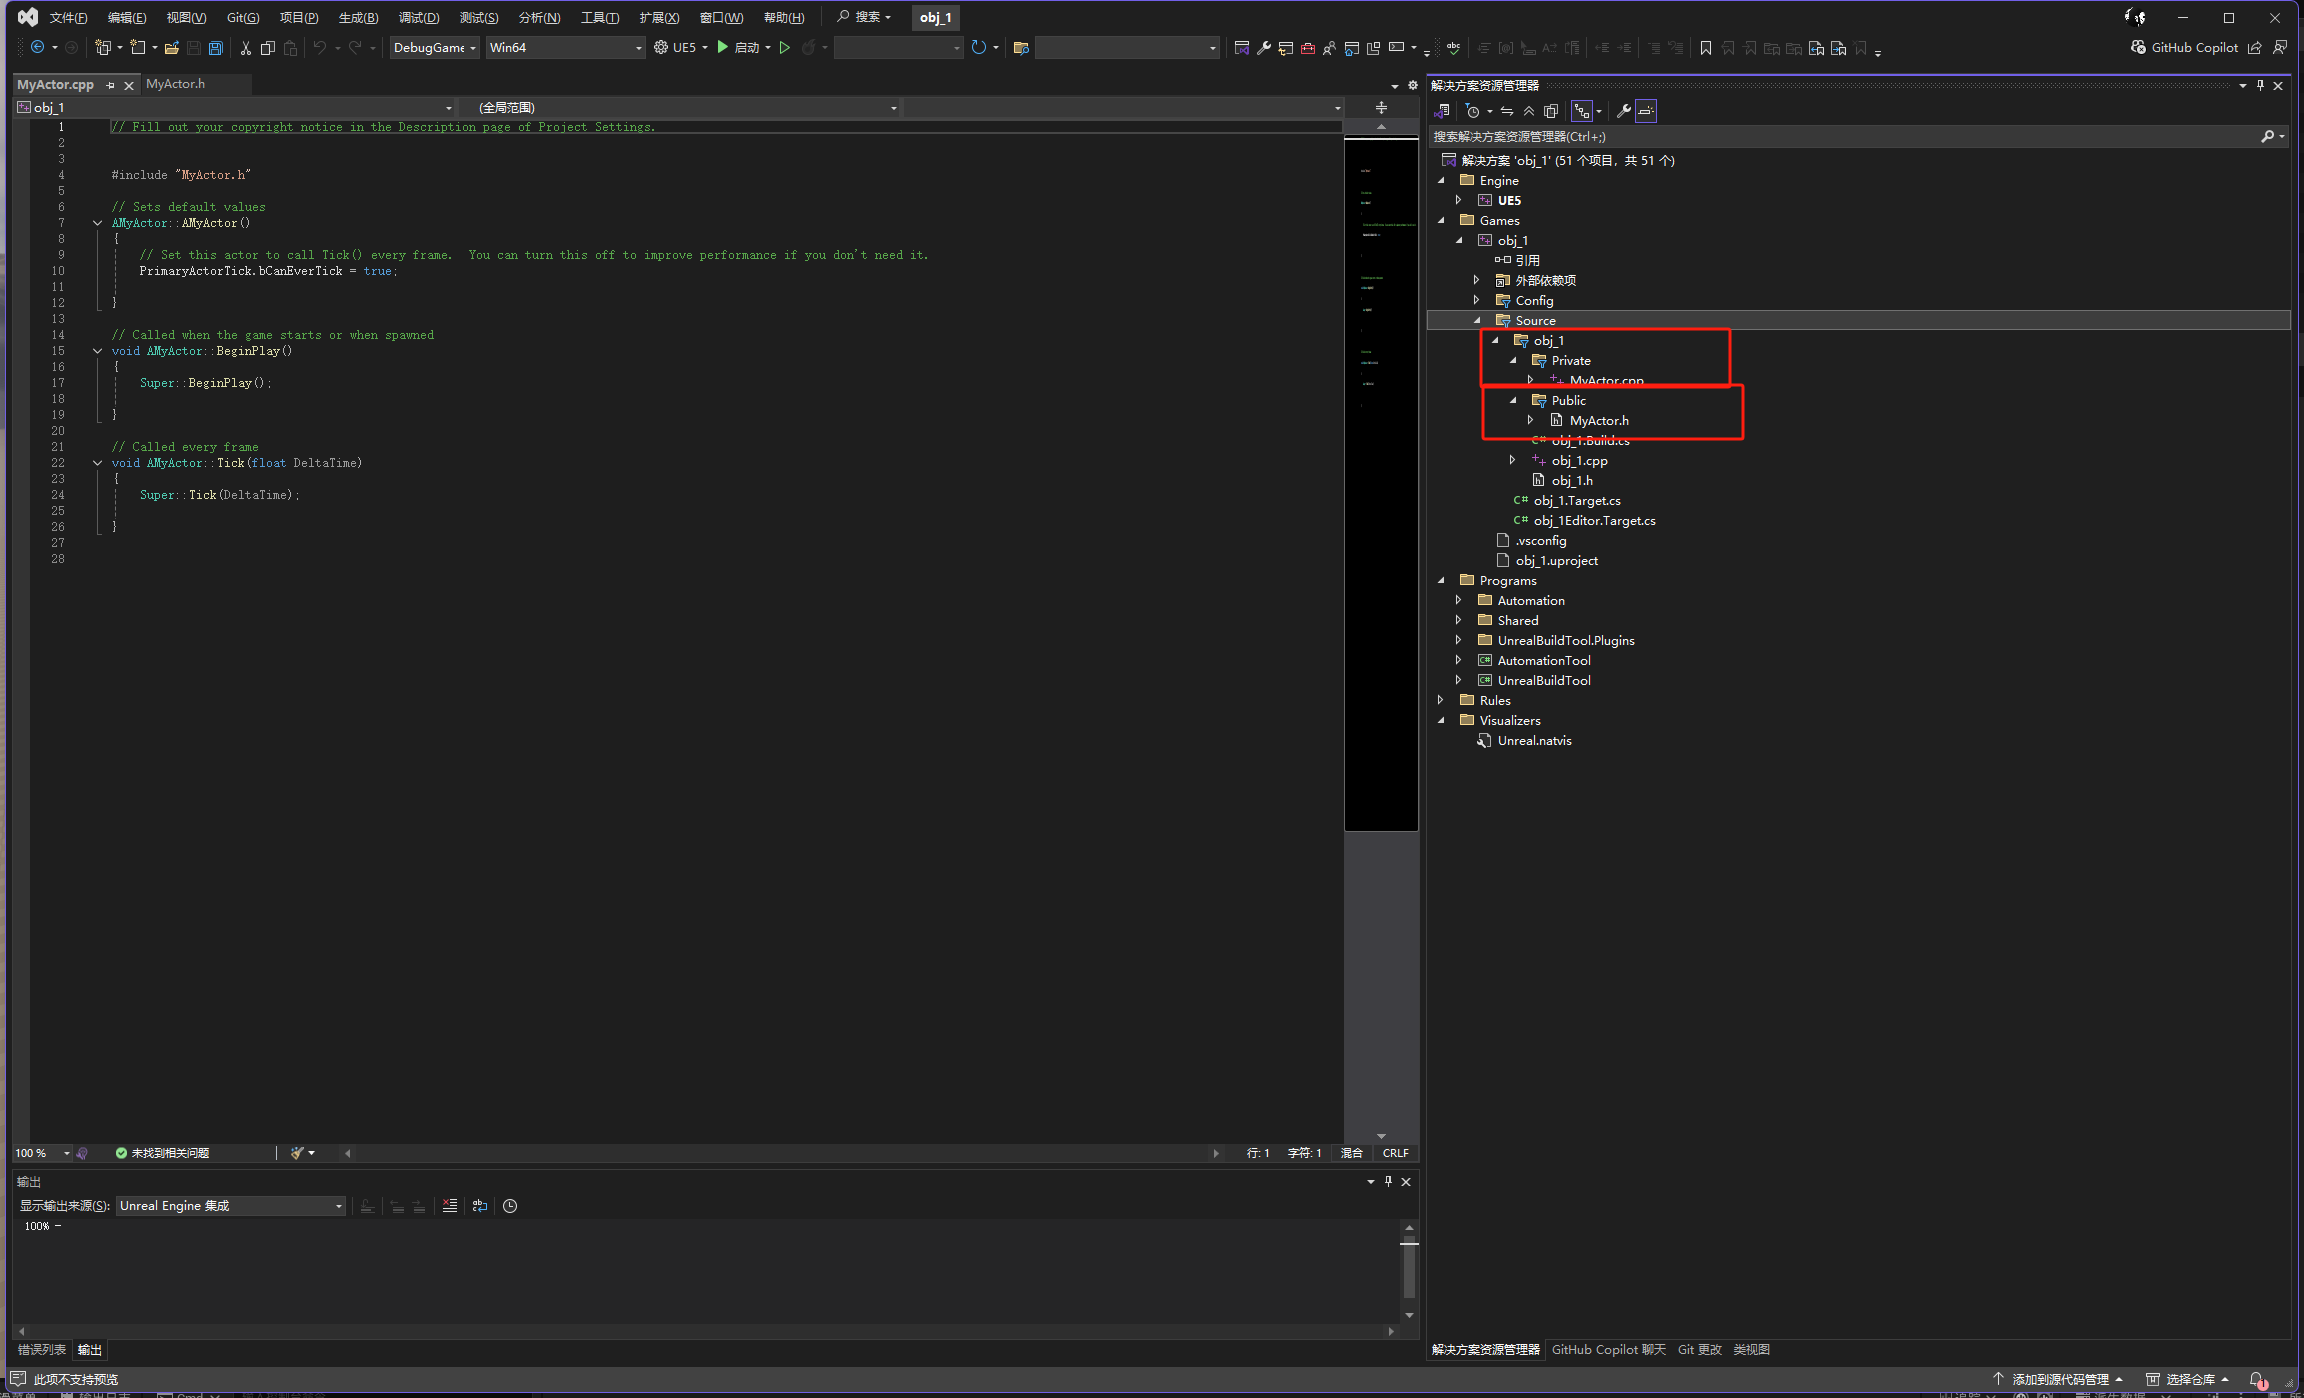Expand the Config folder
The image size is (2304, 1398).
point(1477,301)
